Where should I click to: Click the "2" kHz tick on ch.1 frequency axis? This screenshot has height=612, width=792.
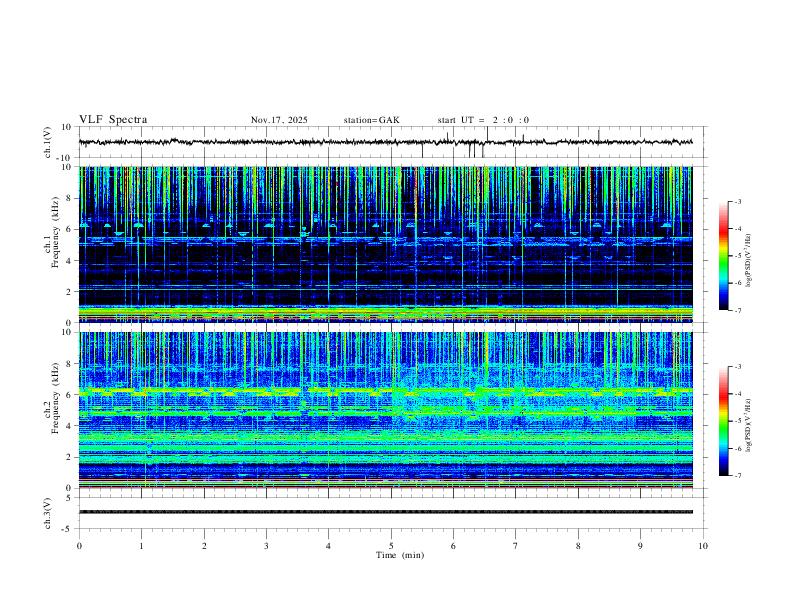point(69,291)
